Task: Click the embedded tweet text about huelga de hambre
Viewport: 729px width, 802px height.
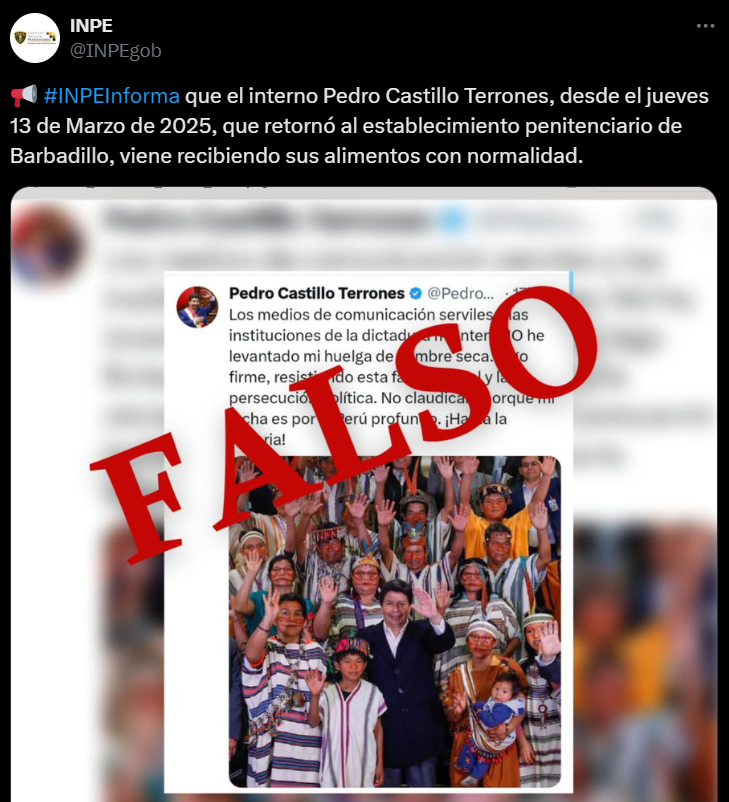Action: tap(391, 377)
